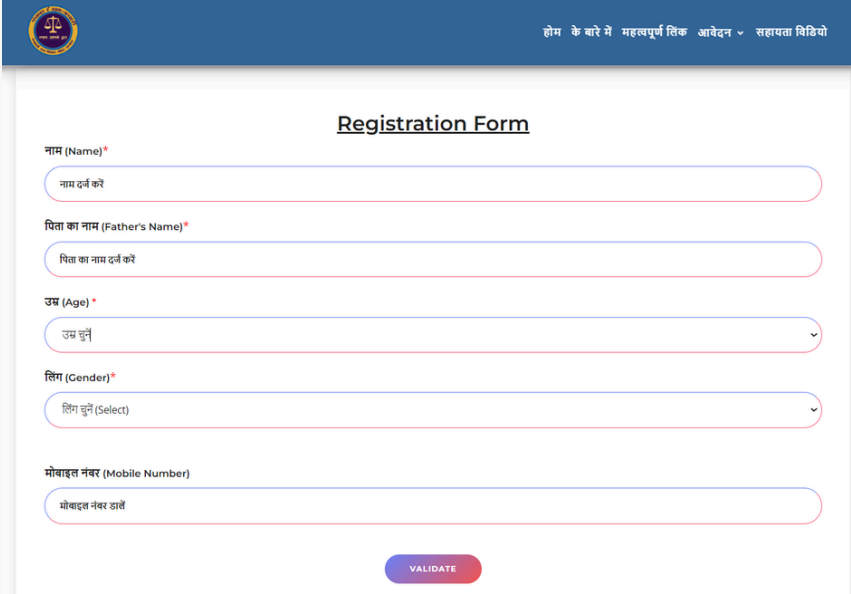Click the arrow on the Gender dropdown
Screen dimensions: 851x594
pos(813,410)
